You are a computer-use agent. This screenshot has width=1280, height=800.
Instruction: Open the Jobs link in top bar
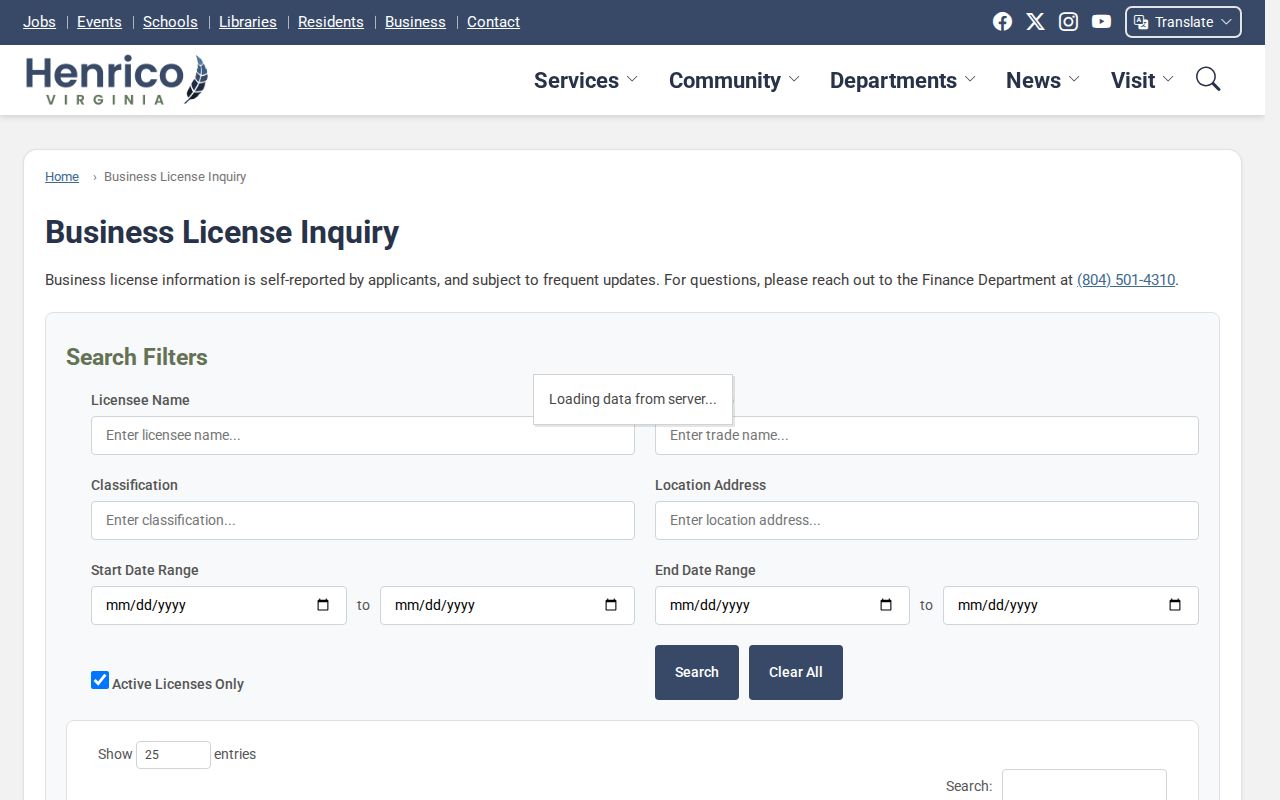39,22
